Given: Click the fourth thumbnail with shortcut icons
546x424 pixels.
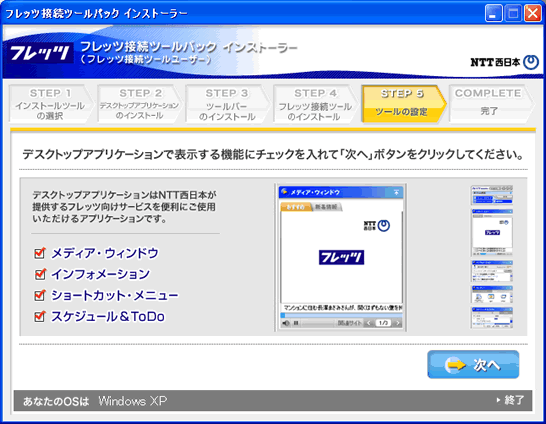Looking at the screenshot, I should 492,295.
